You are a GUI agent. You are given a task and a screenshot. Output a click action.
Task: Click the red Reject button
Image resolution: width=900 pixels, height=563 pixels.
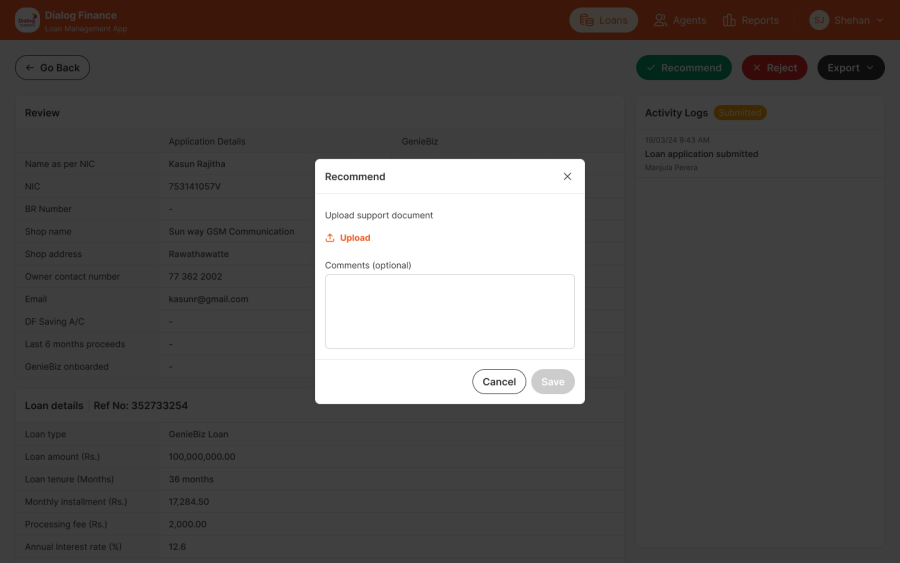coord(774,68)
